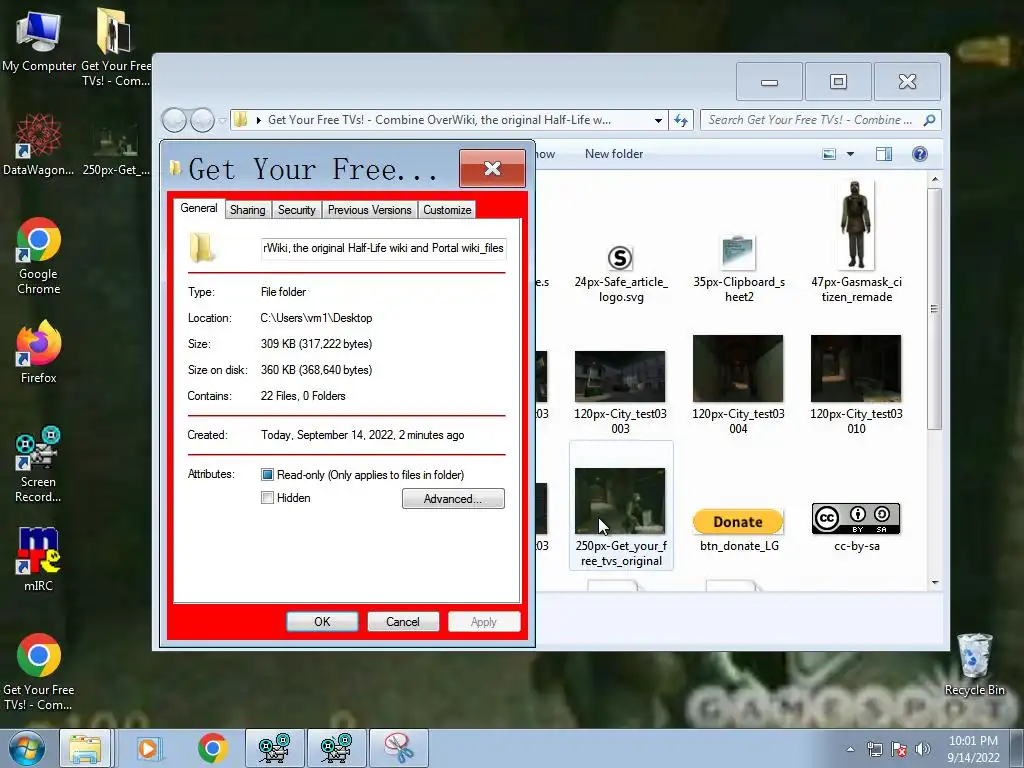Show hidden tray icons arrow
The image size is (1024, 768).
(850, 749)
